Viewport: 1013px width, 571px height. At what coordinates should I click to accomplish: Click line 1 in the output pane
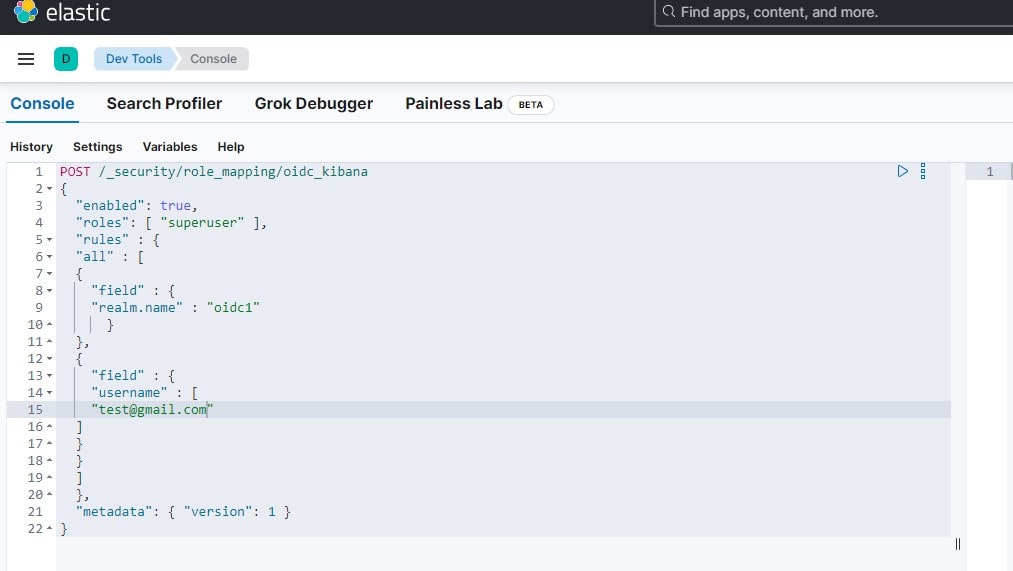click(x=989, y=171)
